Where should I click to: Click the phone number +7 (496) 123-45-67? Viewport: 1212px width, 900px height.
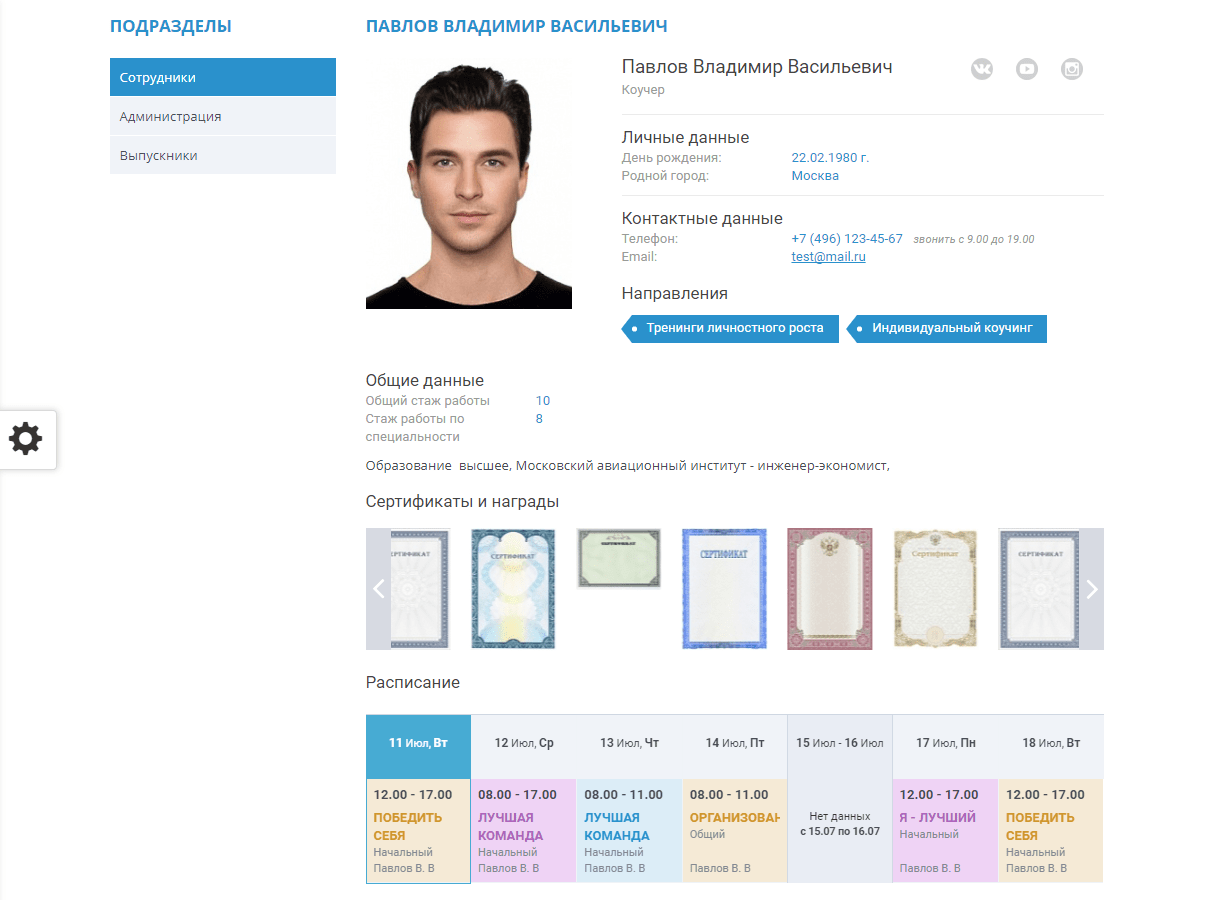click(846, 239)
